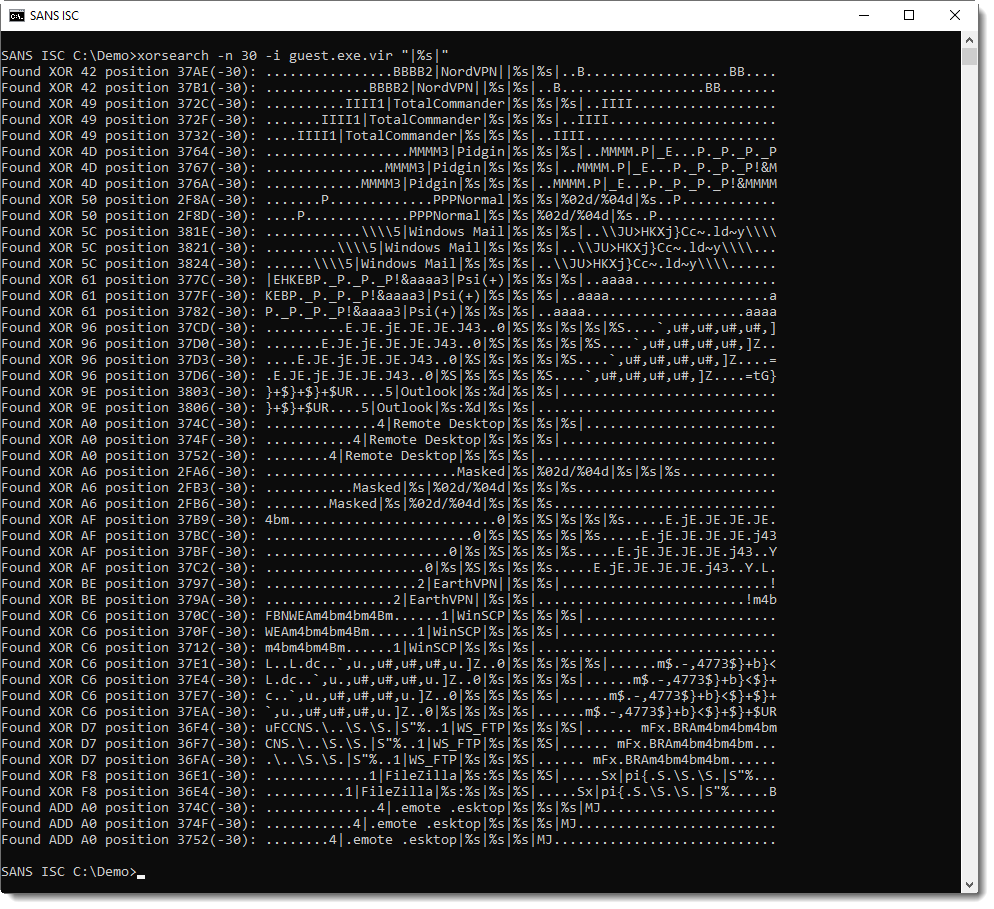The width and height of the screenshot is (994, 909).
Task: Click position value '37BC'
Action: pyautogui.click(x=193, y=536)
